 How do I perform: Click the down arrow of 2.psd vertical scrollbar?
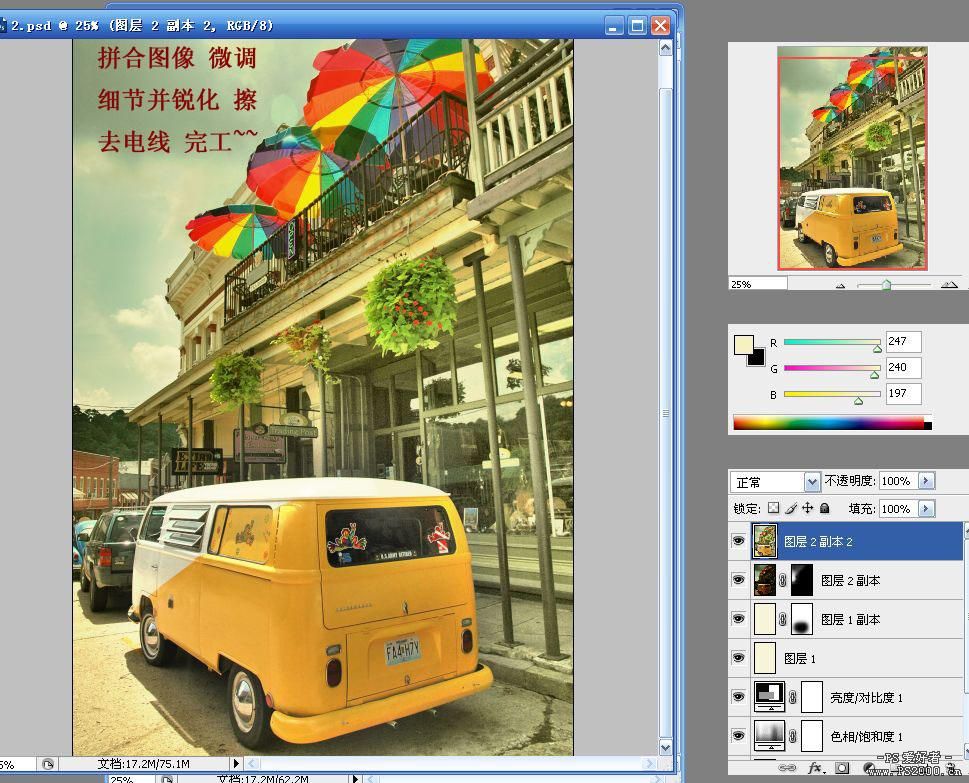(x=665, y=748)
